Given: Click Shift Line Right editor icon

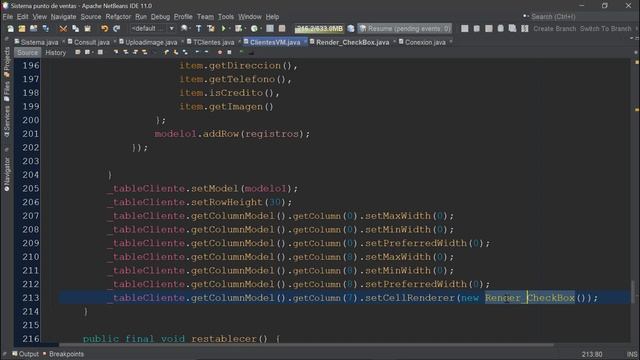Looking at the screenshot, I should click(x=207, y=52).
